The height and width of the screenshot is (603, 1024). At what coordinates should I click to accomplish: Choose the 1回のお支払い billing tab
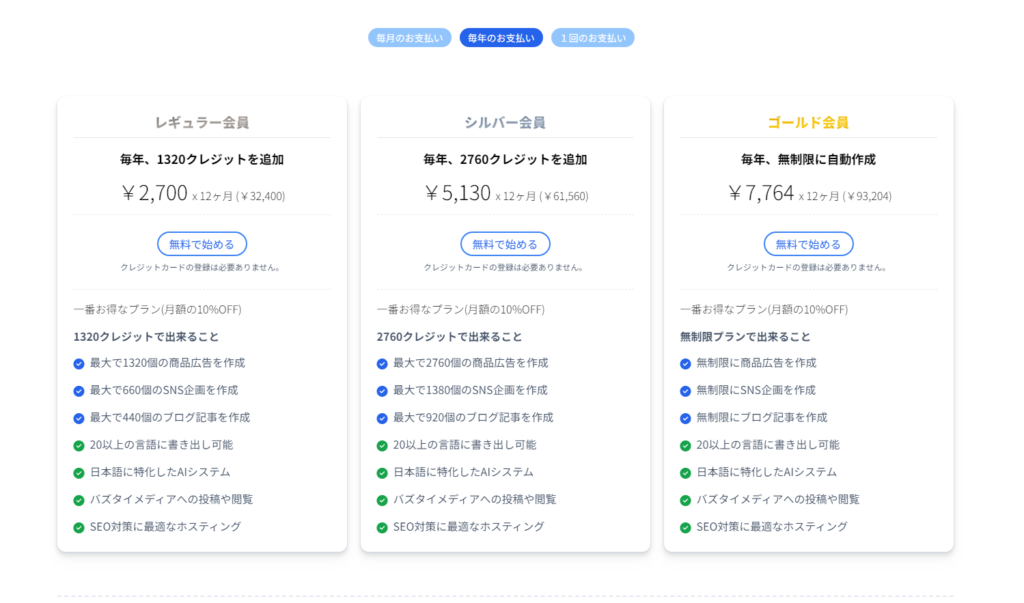tap(593, 38)
